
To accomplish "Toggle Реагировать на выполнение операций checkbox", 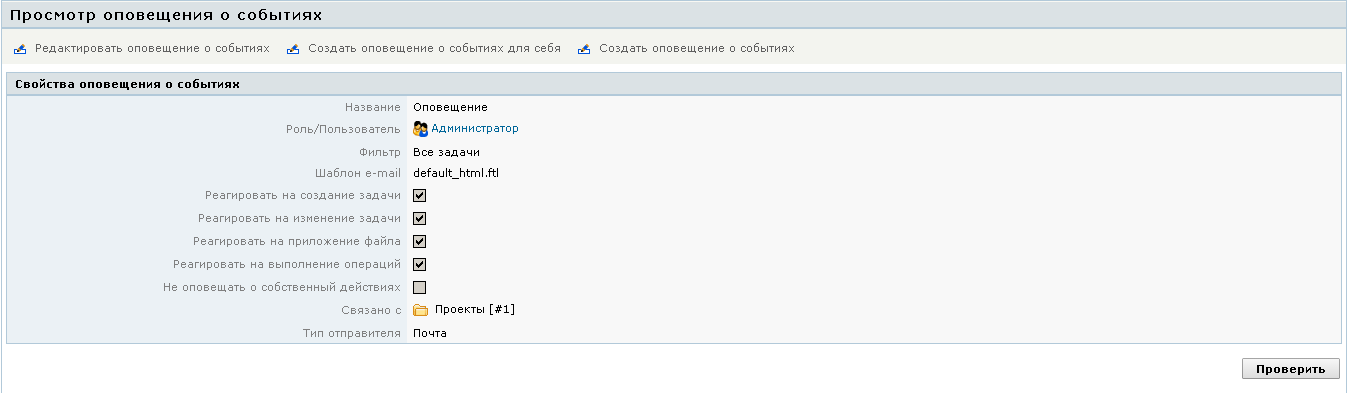I will coord(420,265).
